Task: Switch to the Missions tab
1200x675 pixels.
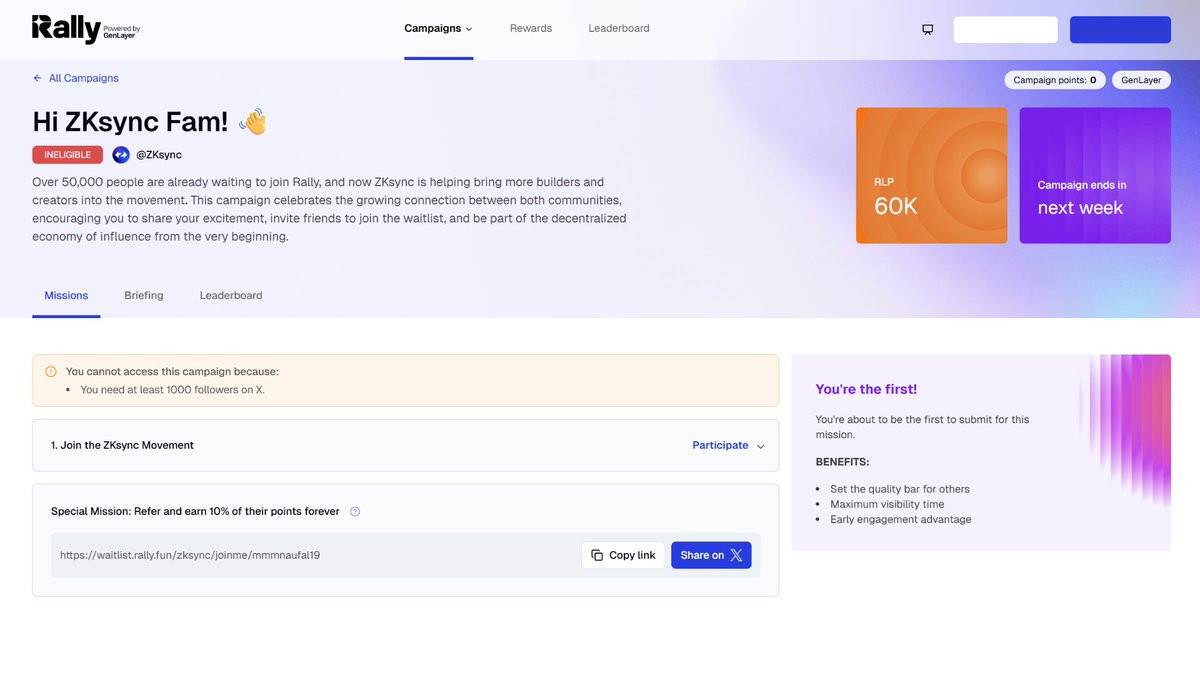Action: click(66, 295)
